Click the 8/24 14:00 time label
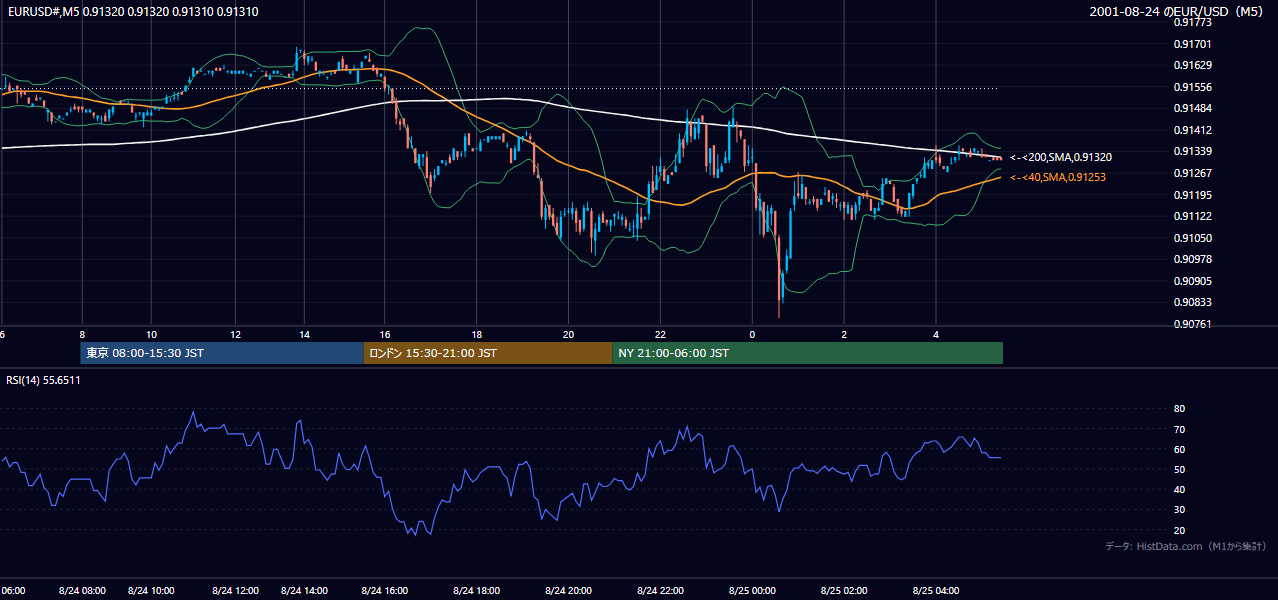Image resolution: width=1278 pixels, height=600 pixels. coord(306,591)
